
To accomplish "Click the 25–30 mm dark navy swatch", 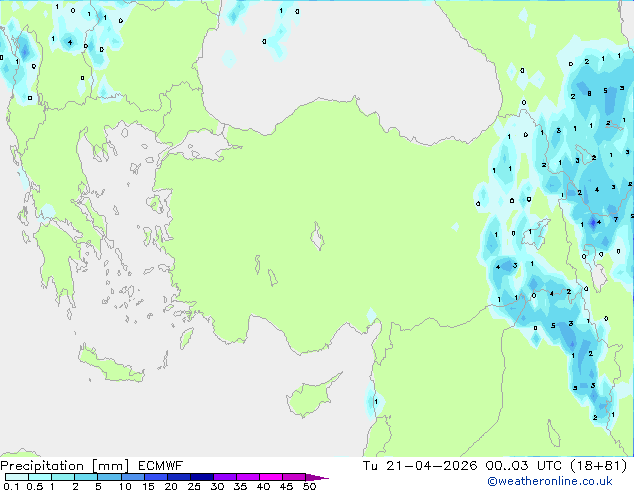I will (201, 477).
